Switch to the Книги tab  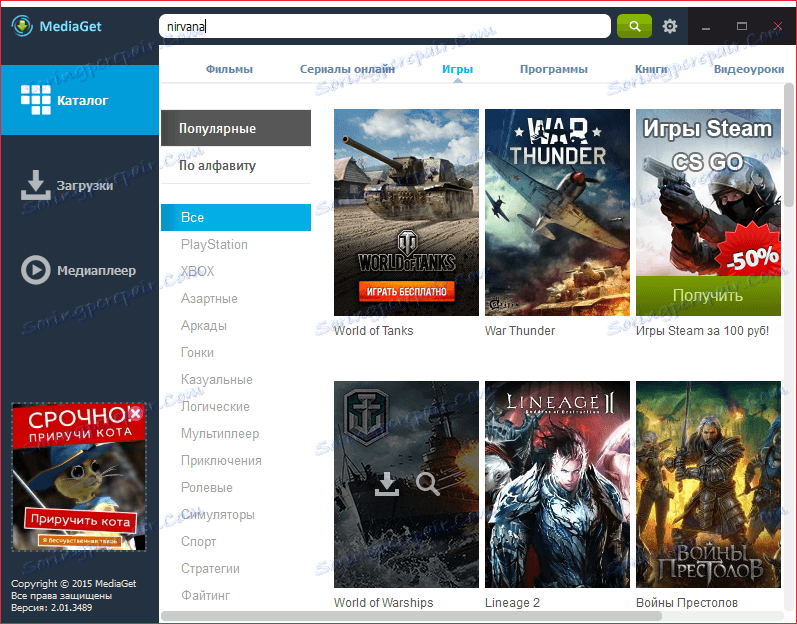(x=651, y=69)
